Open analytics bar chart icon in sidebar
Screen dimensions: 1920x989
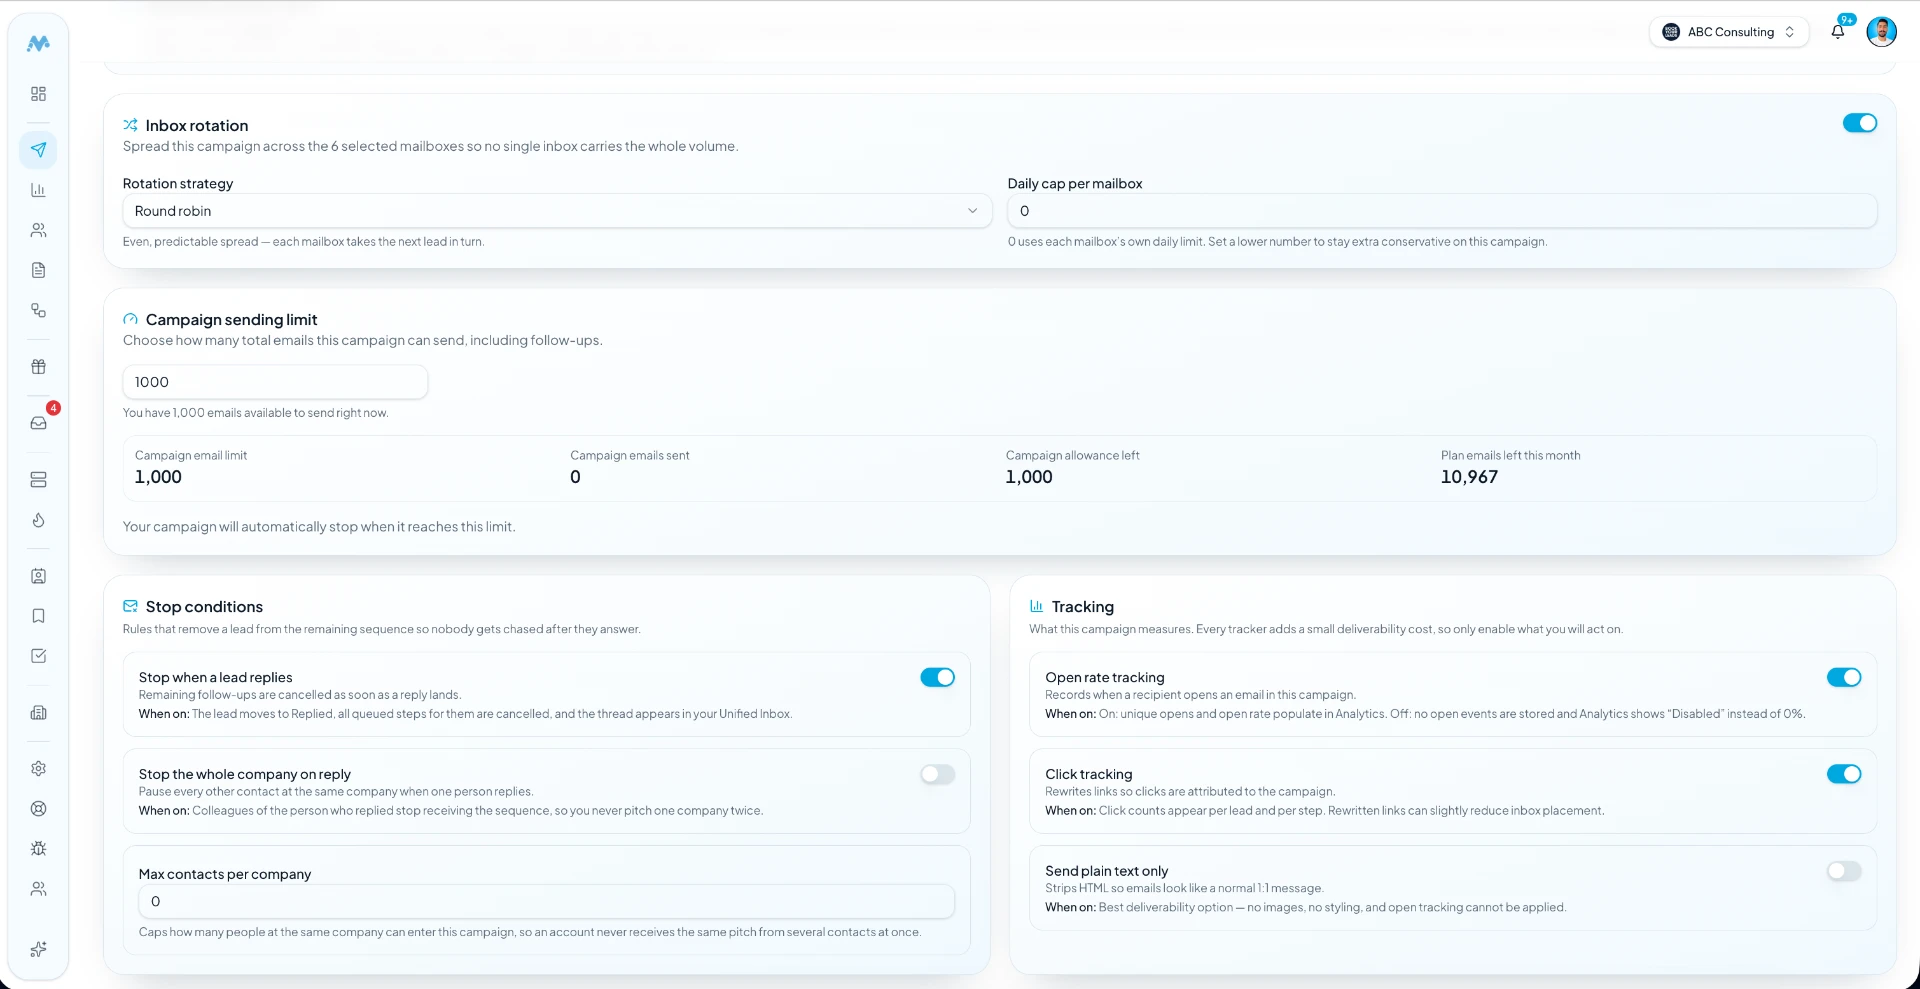coord(38,190)
